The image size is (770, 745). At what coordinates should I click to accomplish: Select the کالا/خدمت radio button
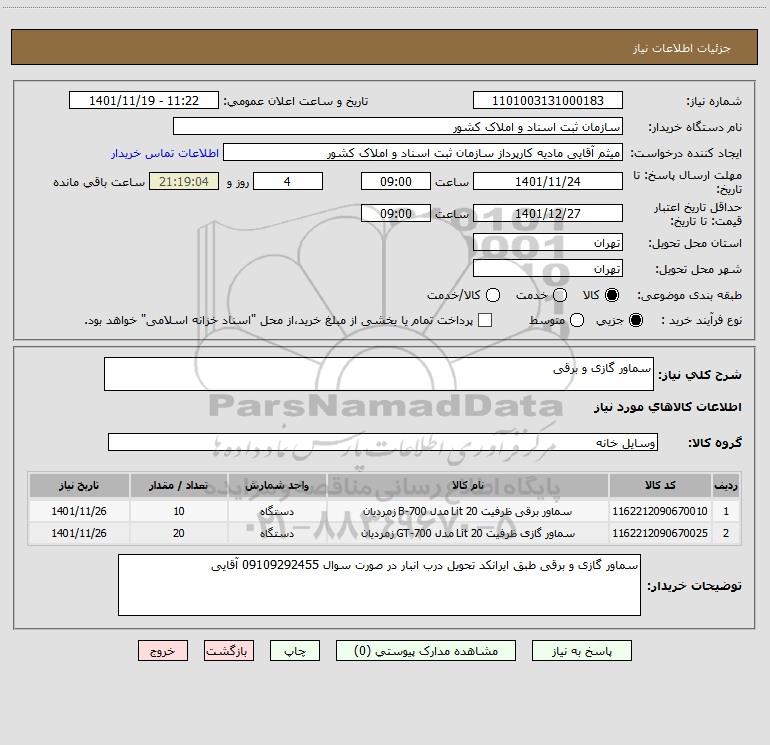[493, 295]
